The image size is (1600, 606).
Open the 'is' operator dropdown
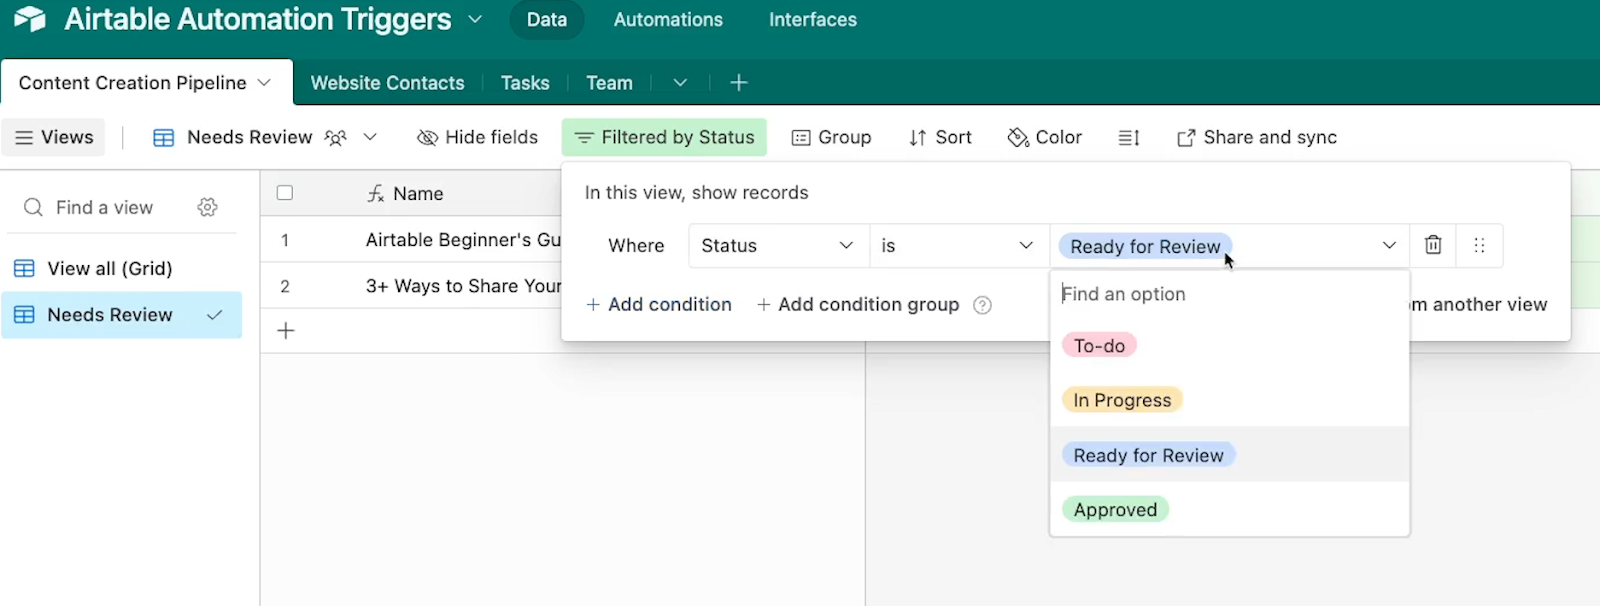pos(958,246)
